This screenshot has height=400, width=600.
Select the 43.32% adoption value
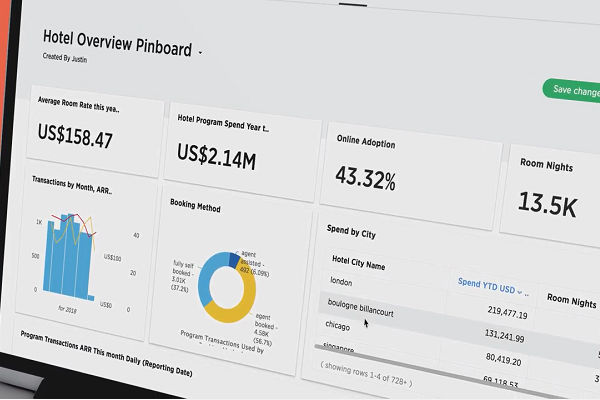[366, 178]
